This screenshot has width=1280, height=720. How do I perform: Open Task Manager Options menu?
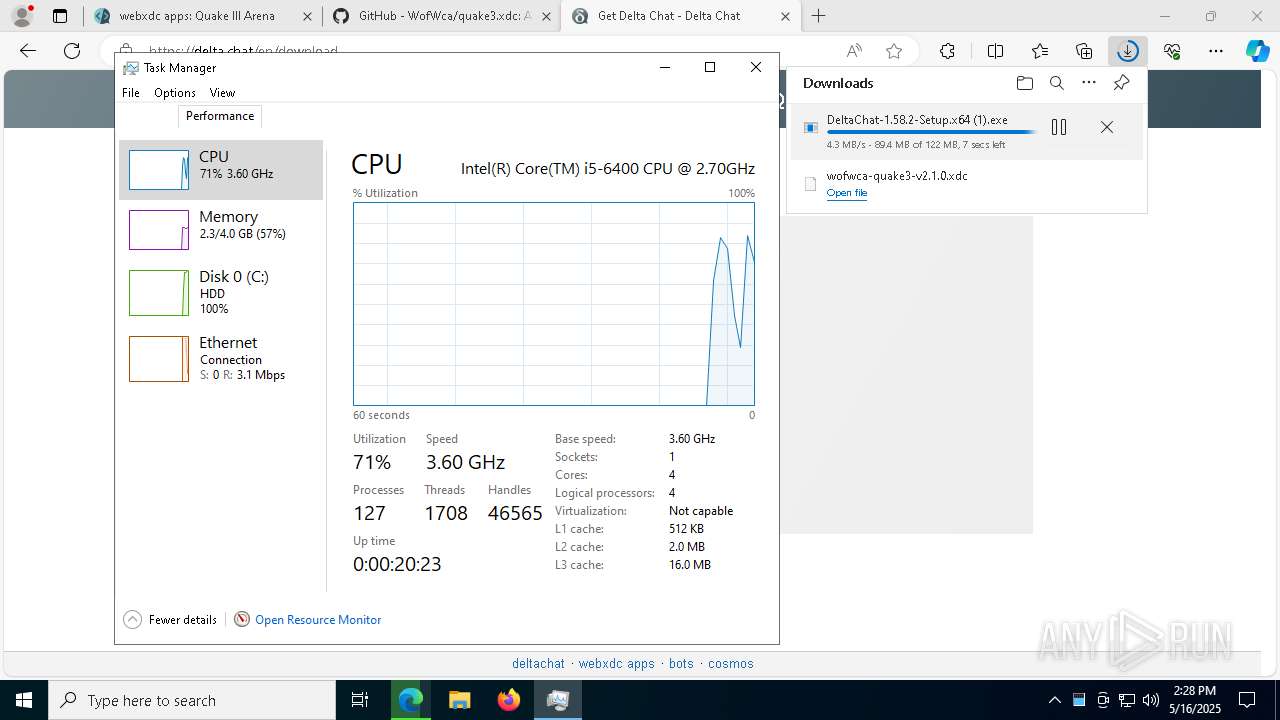(175, 93)
